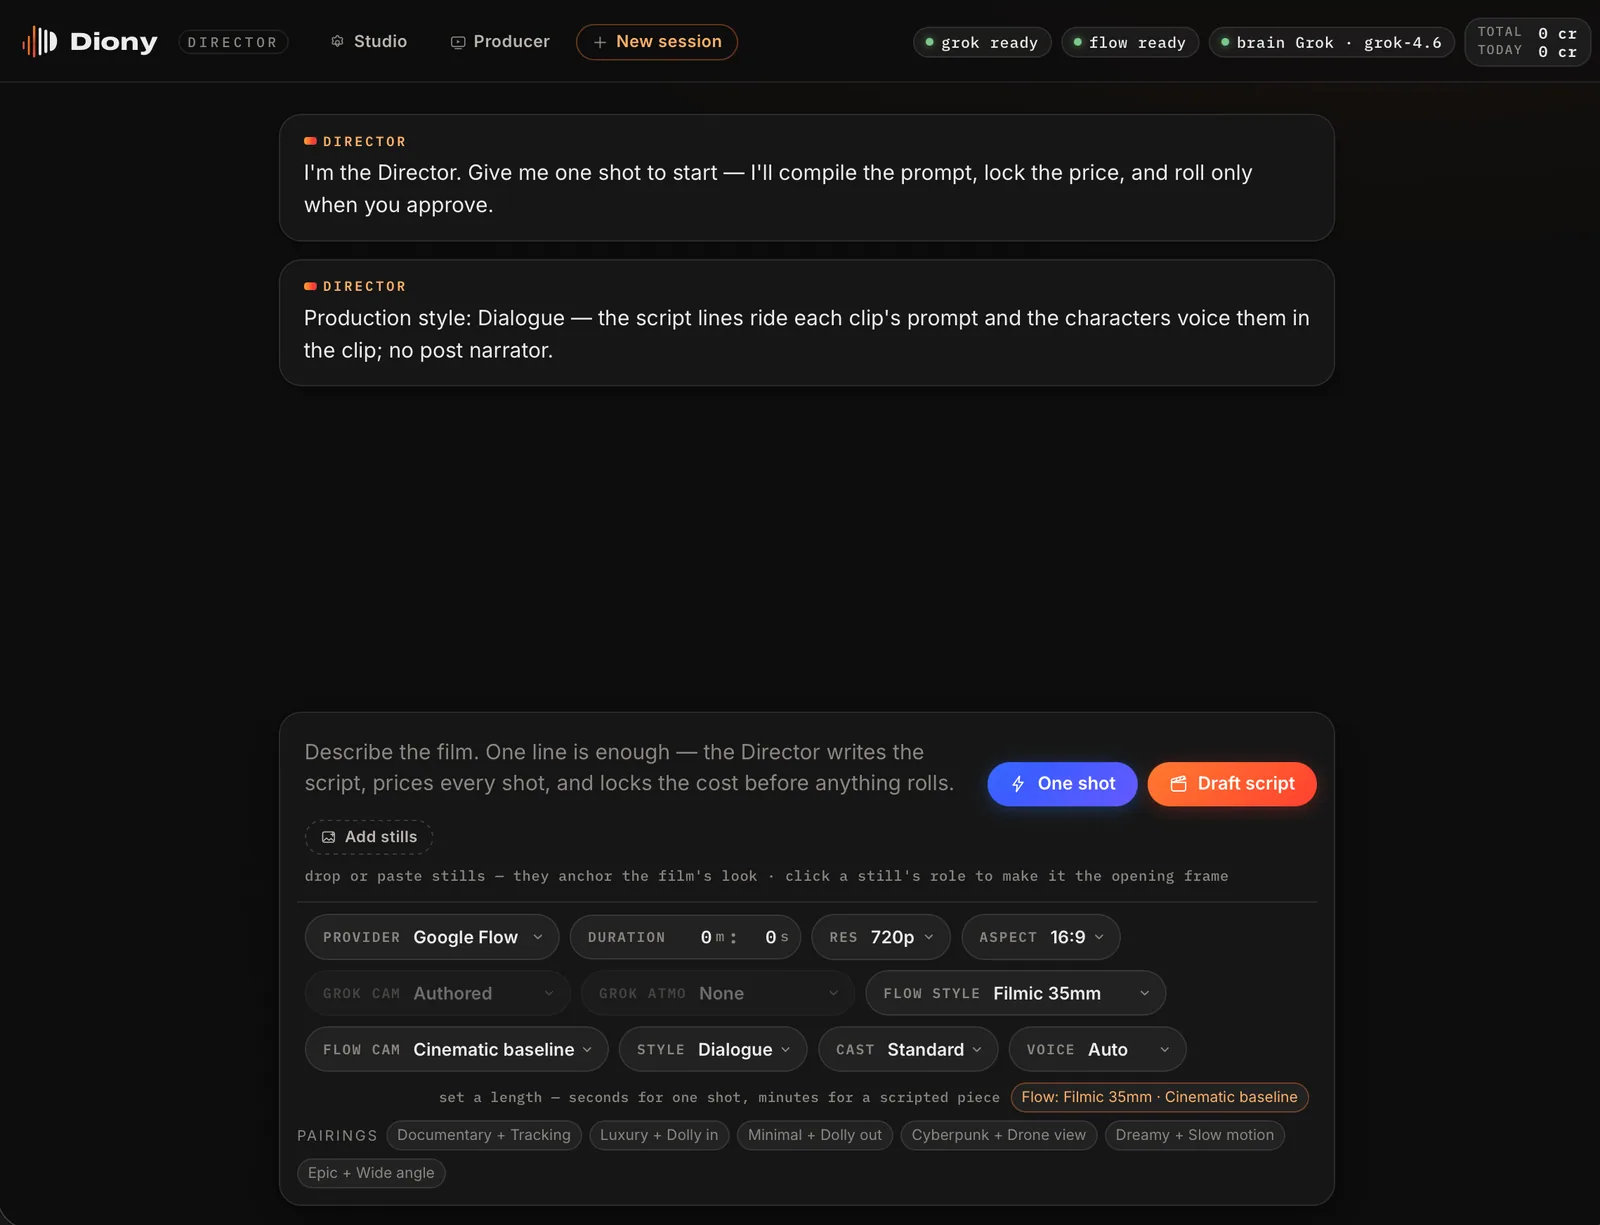The width and height of the screenshot is (1600, 1225).
Task: Start a New session
Action: [x=657, y=42]
